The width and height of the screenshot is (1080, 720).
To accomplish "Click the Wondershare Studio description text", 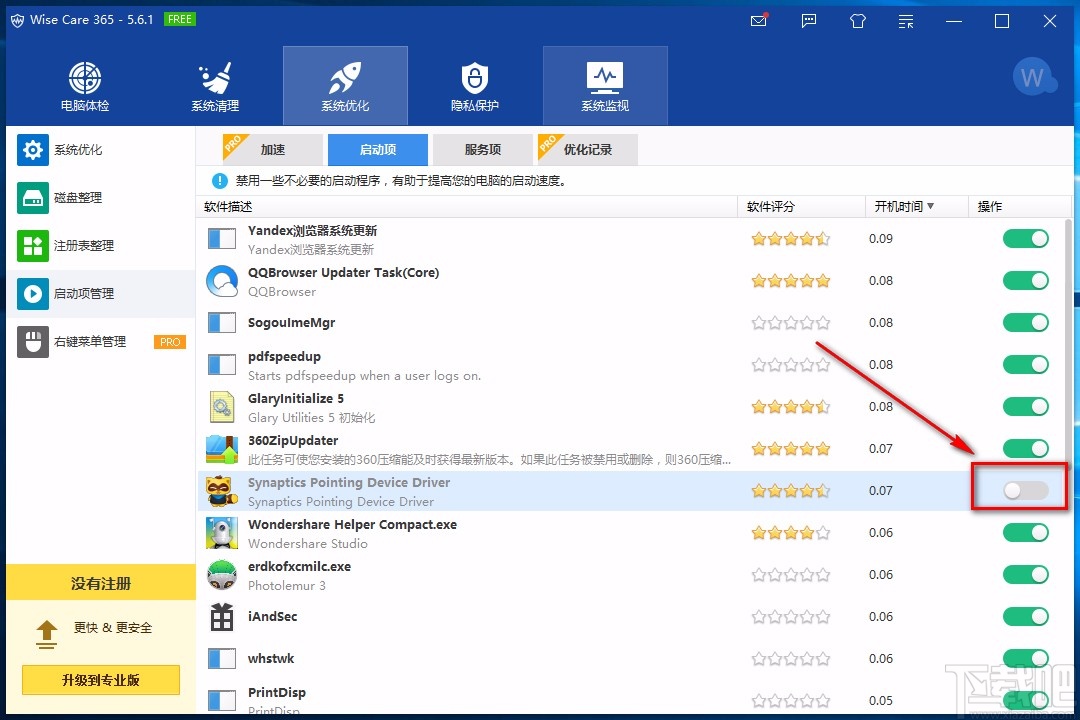I will coord(308,544).
